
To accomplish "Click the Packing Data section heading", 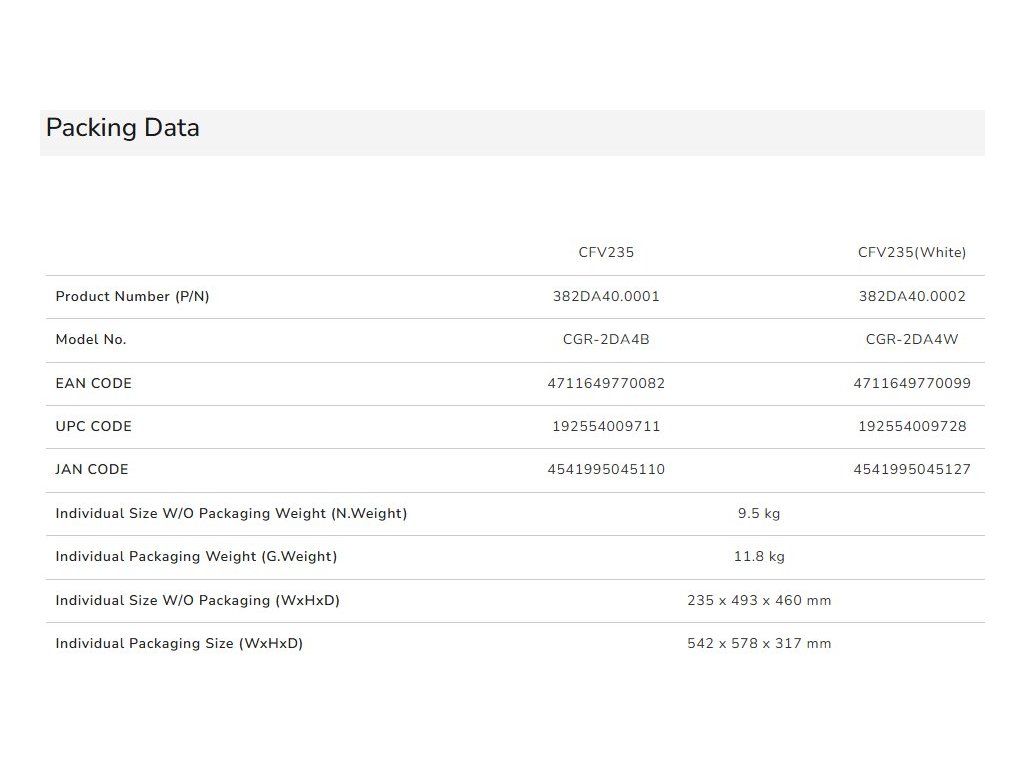I will (123, 128).
